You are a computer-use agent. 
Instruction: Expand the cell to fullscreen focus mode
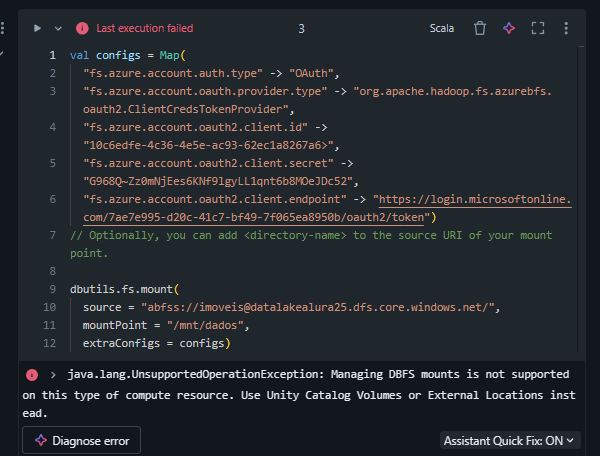pyautogui.click(x=538, y=28)
